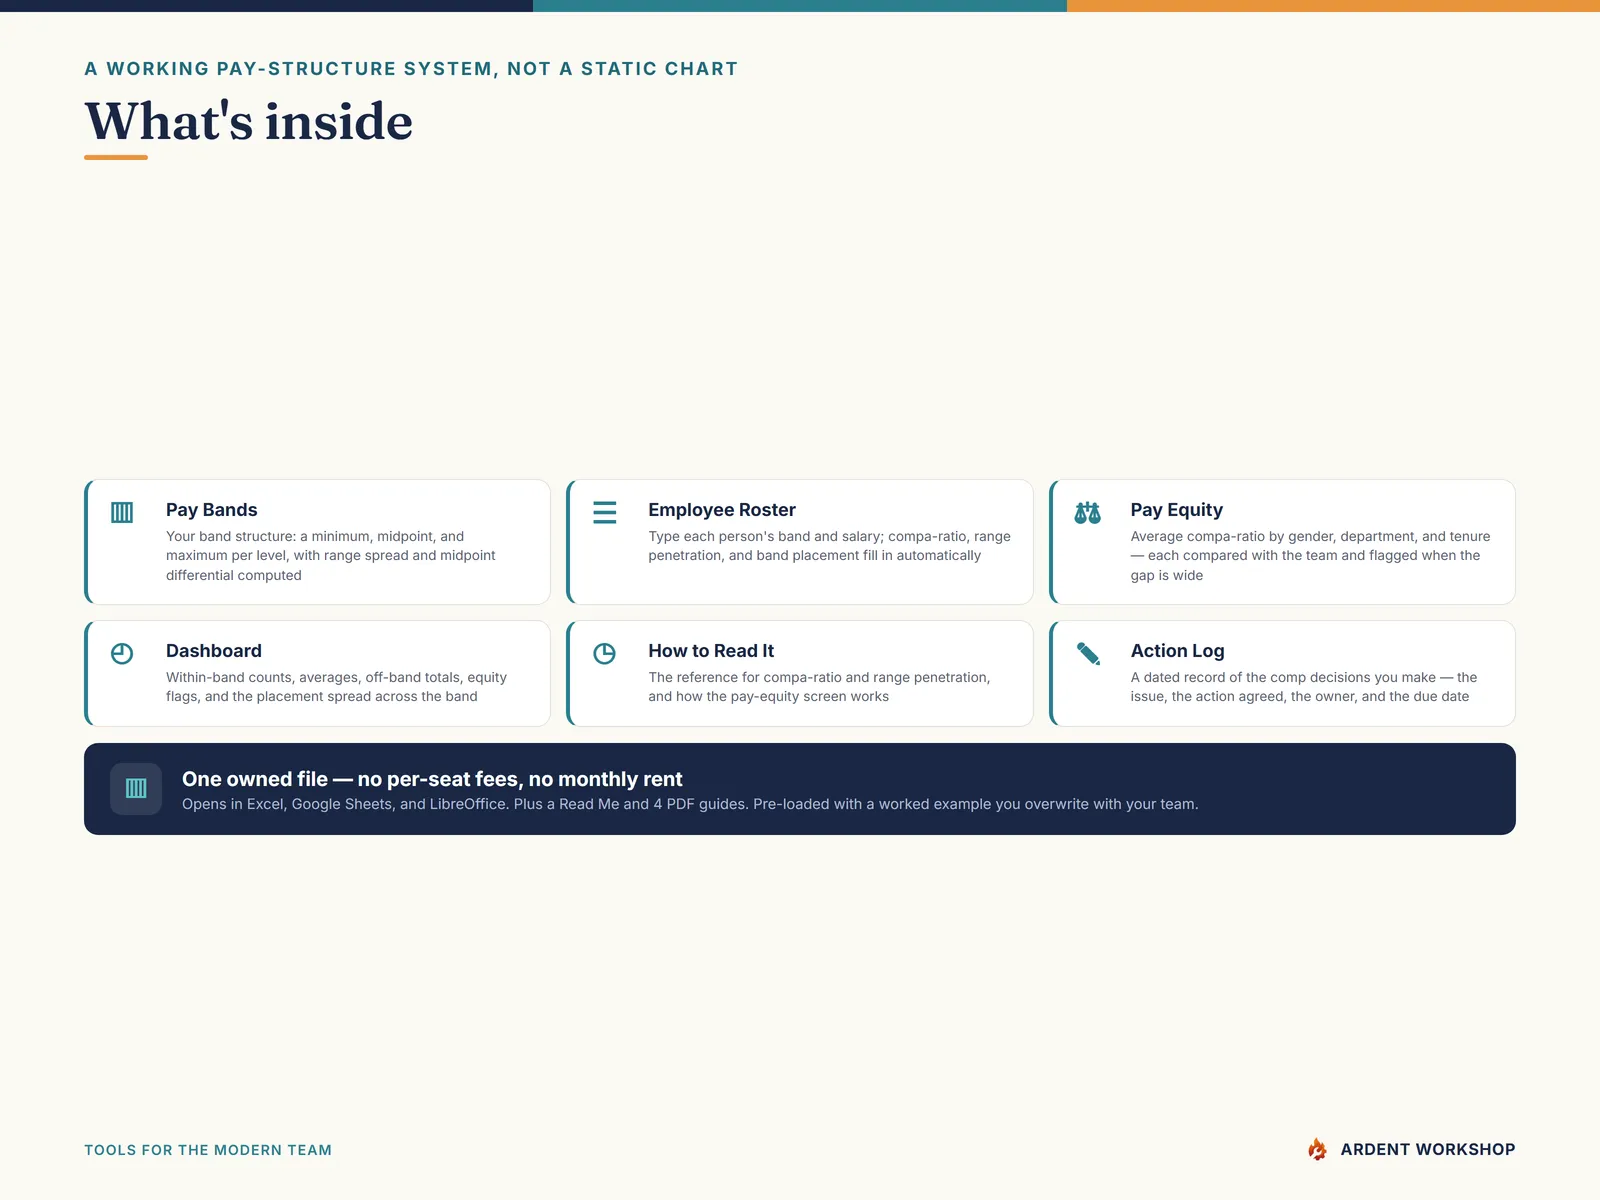Click the Employee Roster list icon
This screenshot has width=1600, height=1200.
pos(605,513)
